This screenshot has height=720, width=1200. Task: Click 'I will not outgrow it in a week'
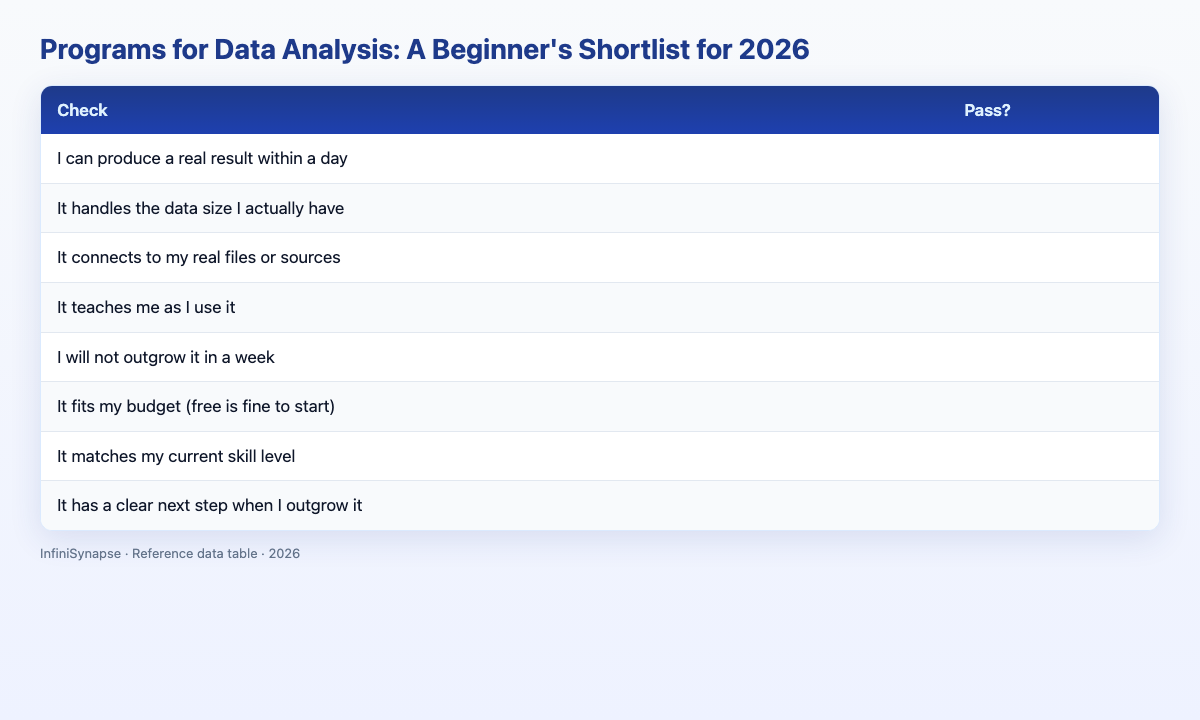pos(173,357)
